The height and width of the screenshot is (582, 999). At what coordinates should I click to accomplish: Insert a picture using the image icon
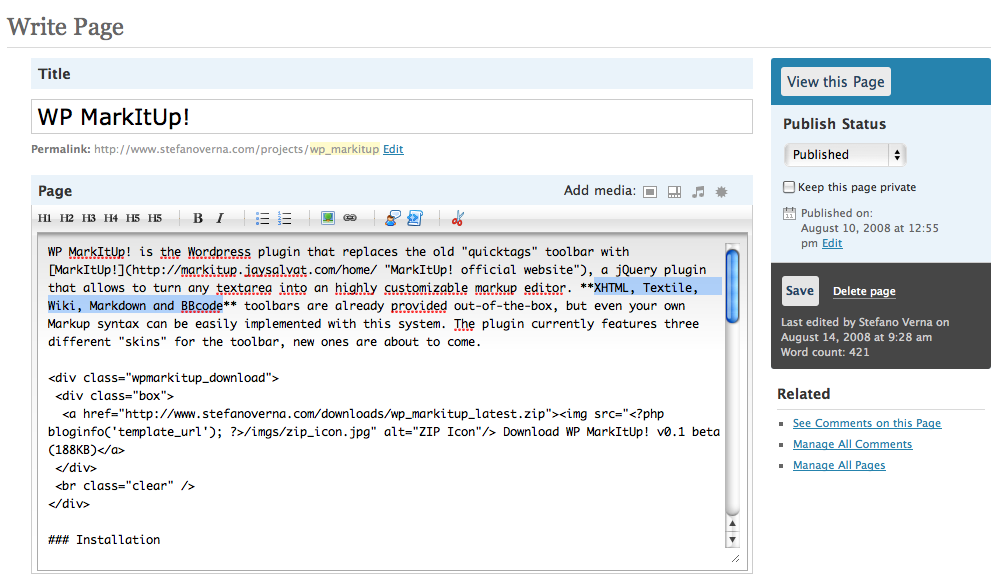(327, 218)
